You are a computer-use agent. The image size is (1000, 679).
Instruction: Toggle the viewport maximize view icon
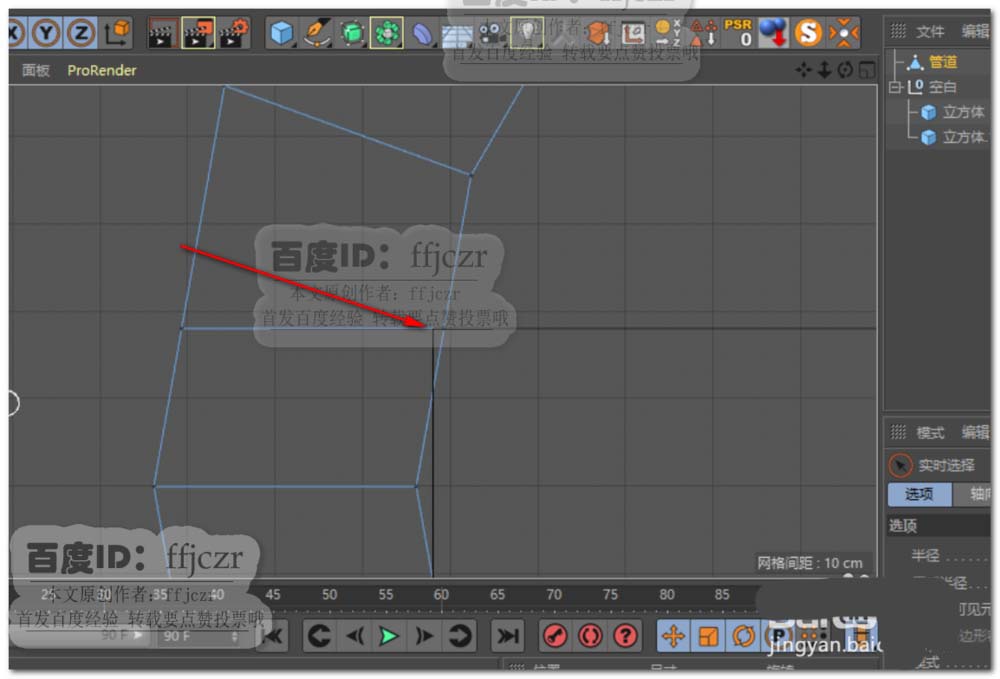tap(867, 70)
